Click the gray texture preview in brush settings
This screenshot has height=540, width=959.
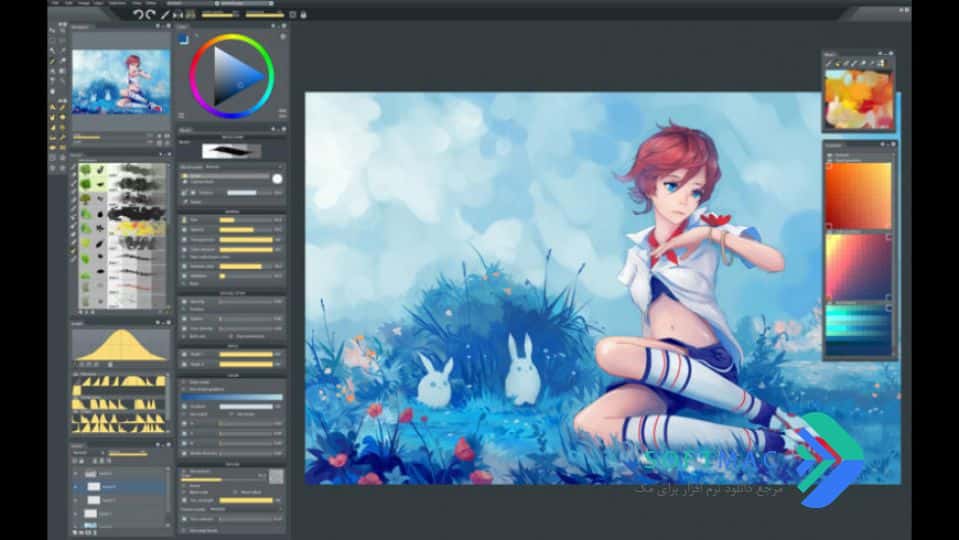point(276,477)
